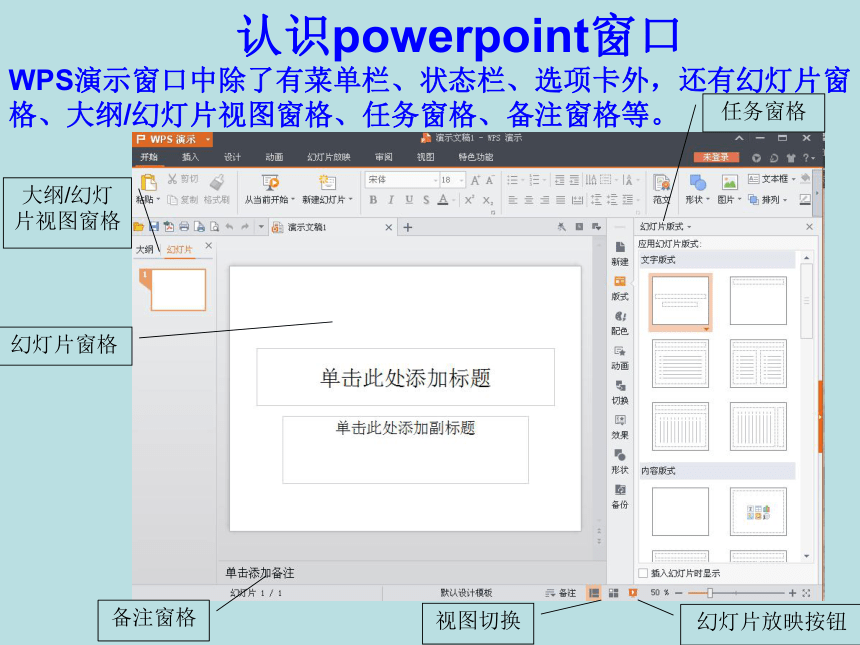Toggle text Shadow (S) formatting

pos(426,200)
